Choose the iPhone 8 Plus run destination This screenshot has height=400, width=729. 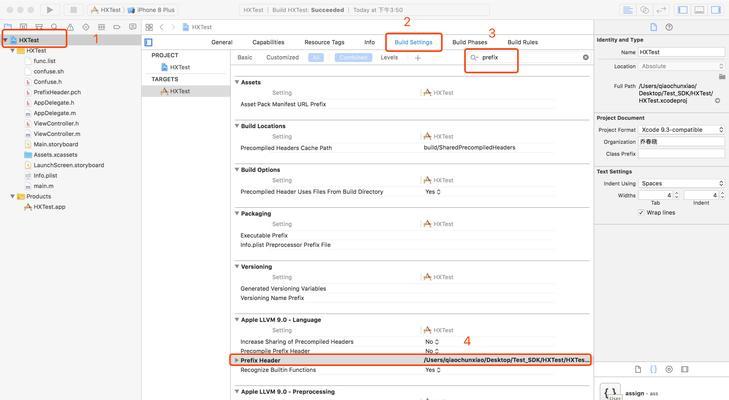pyautogui.click(x=152, y=10)
